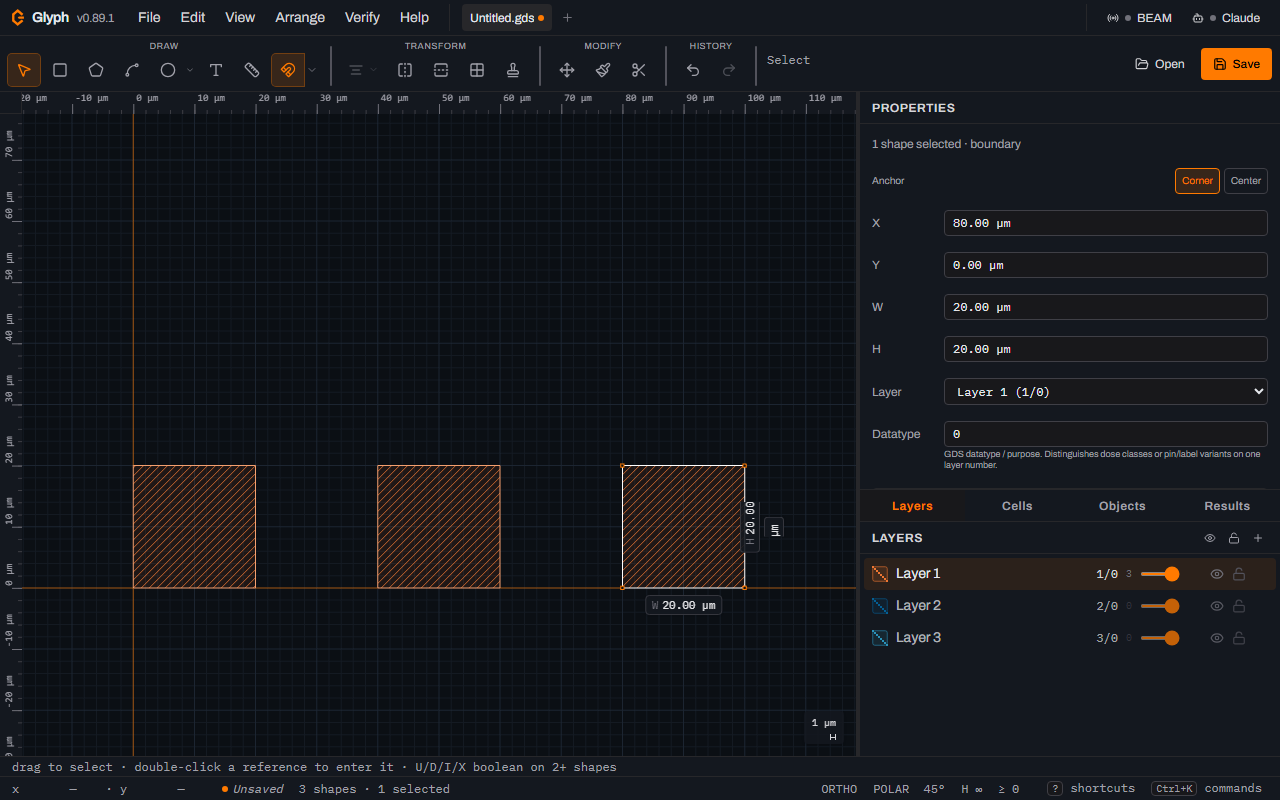Screen dimensions: 1280x800
Task: Add a new tab with plus
Action: coord(568,17)
